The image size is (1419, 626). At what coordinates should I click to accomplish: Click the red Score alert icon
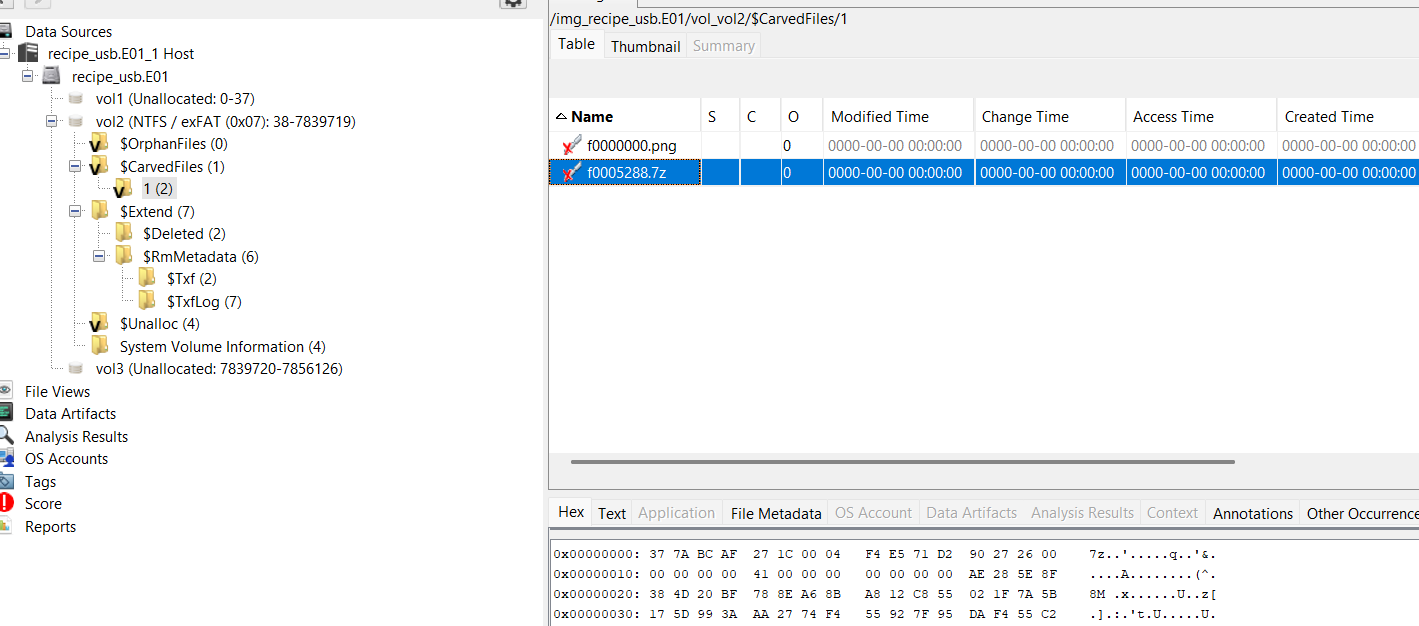point(7,503)
